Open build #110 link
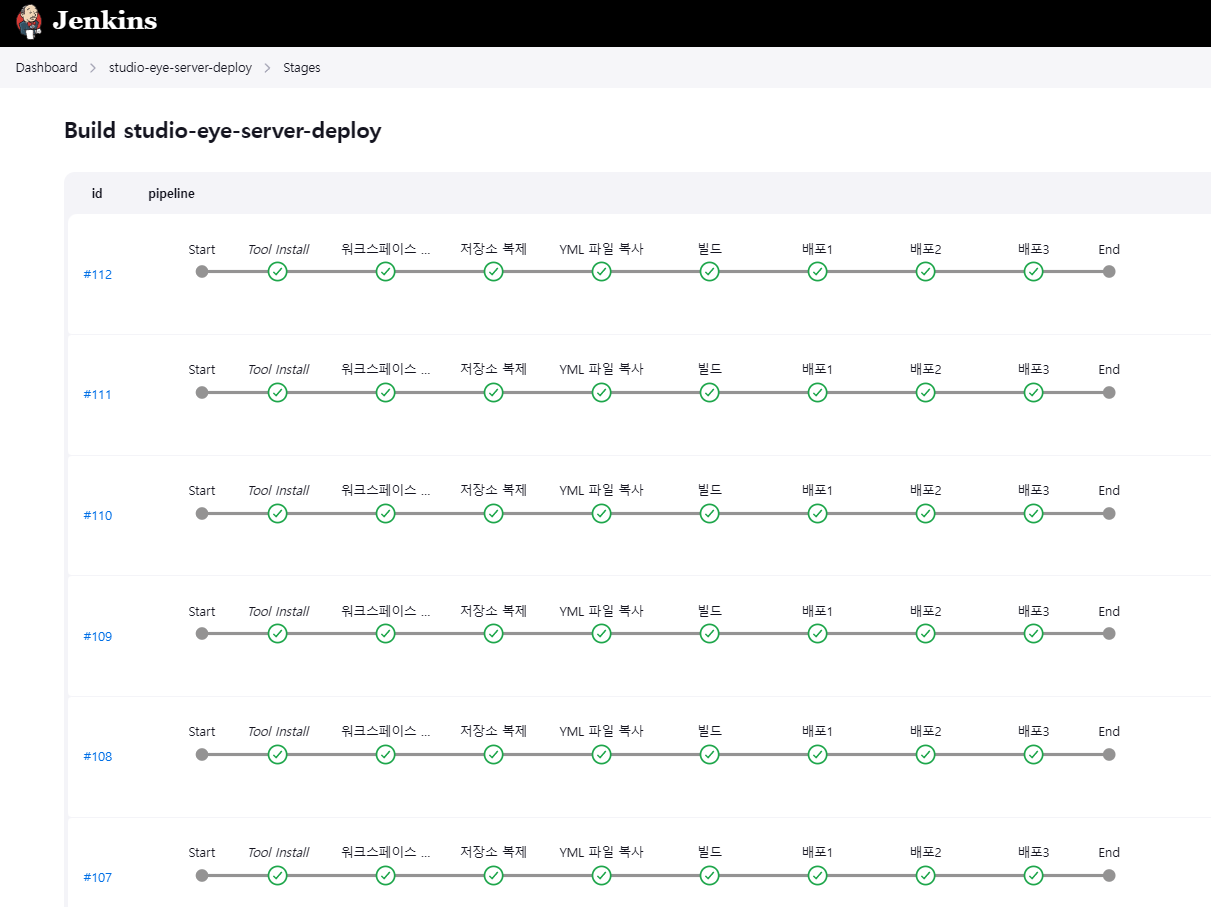 click(98, 516)
